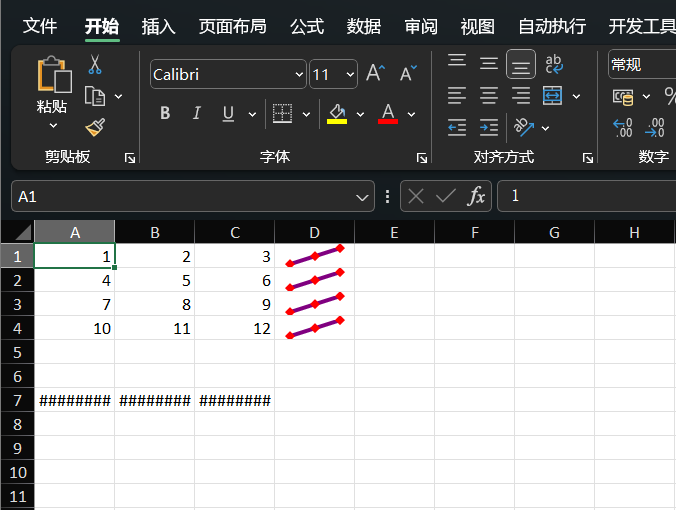Select cell containing 12
The image size is (676, 510).
235,329
